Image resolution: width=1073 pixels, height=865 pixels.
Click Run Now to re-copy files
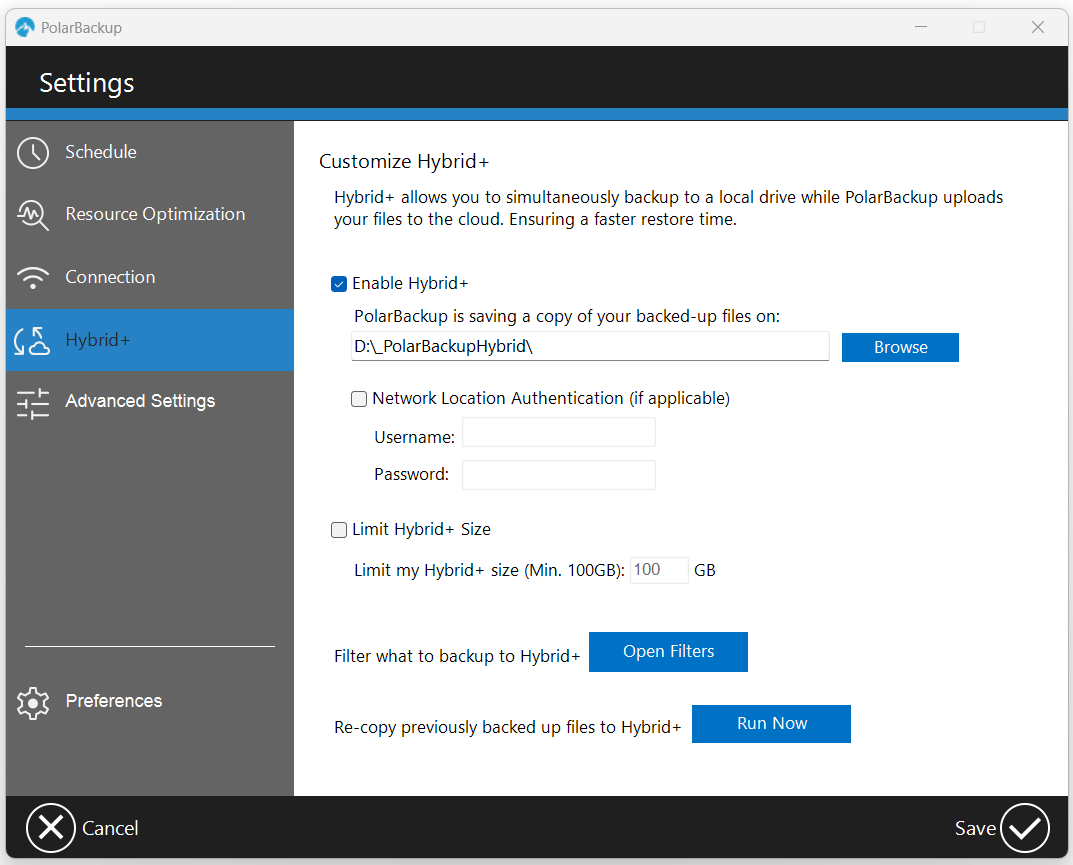tap(771, 724)
